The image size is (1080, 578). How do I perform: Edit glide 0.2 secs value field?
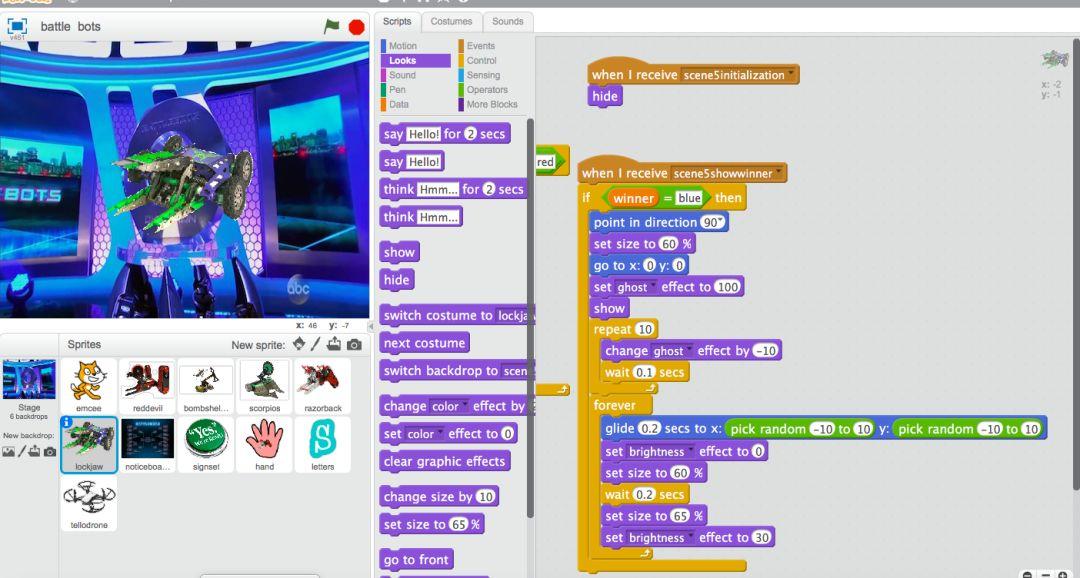[x=649, y=429]
